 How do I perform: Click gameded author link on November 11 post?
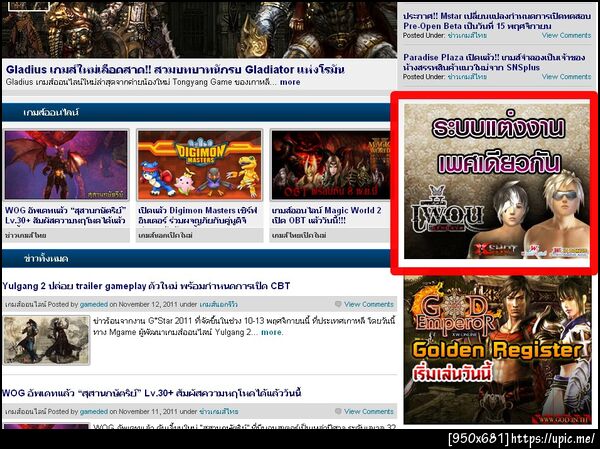(x=94, y=411)
